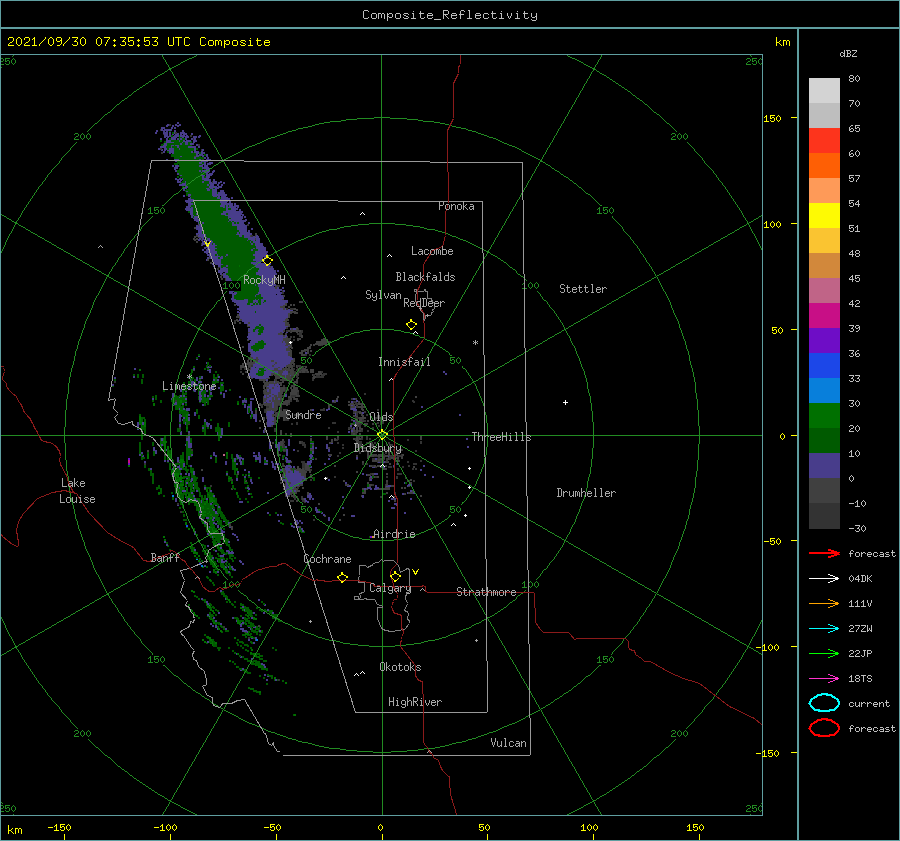Click the red forecast ellipse icon
The width and height of the screenshot is (900, 841).
point(824,728)
